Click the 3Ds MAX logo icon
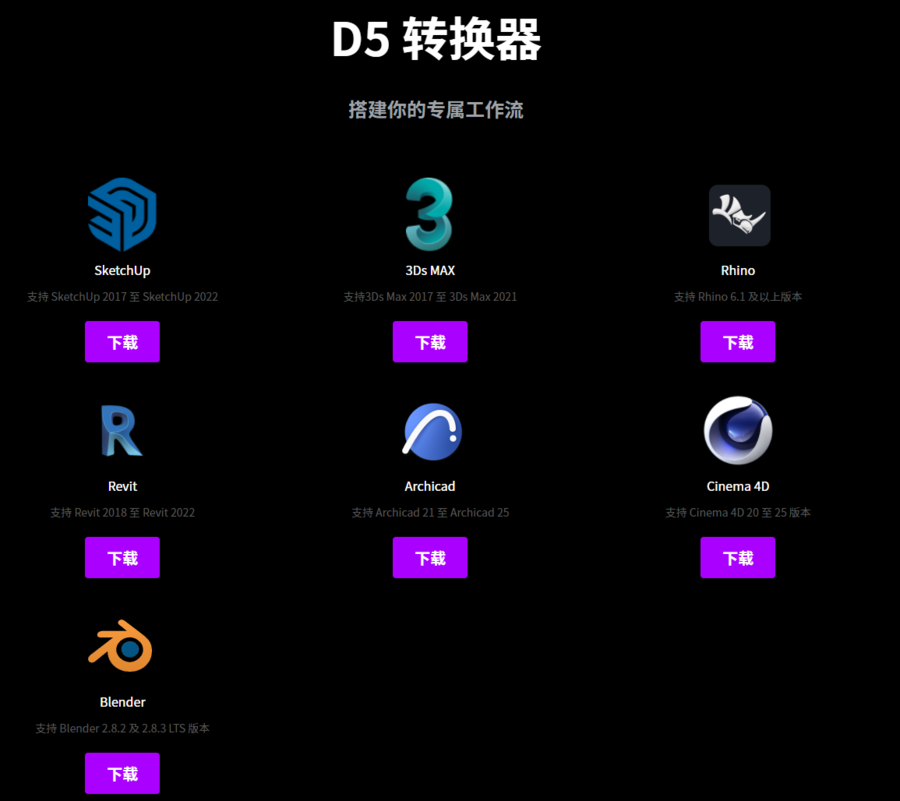This screenshot has width=900, height=801. (429, 214)
